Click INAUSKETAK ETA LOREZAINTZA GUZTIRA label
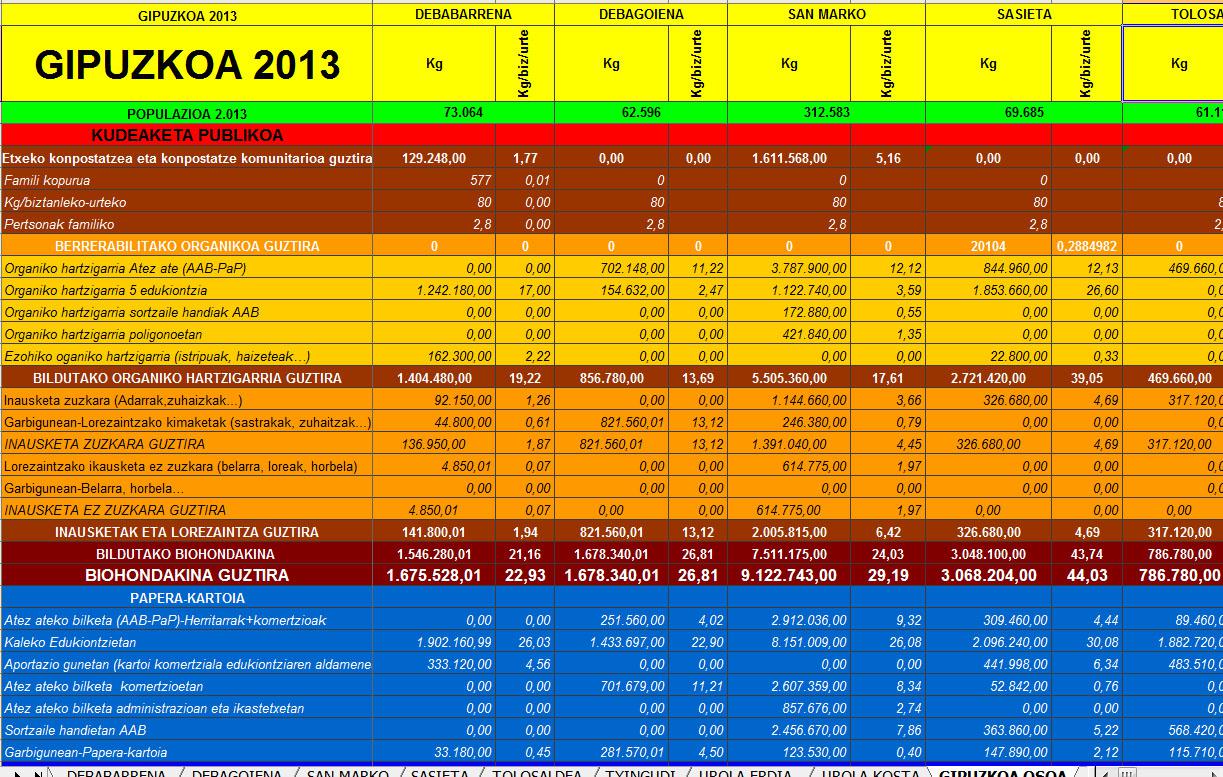This screenshot has width=1223, height=777. pos(187,532)
